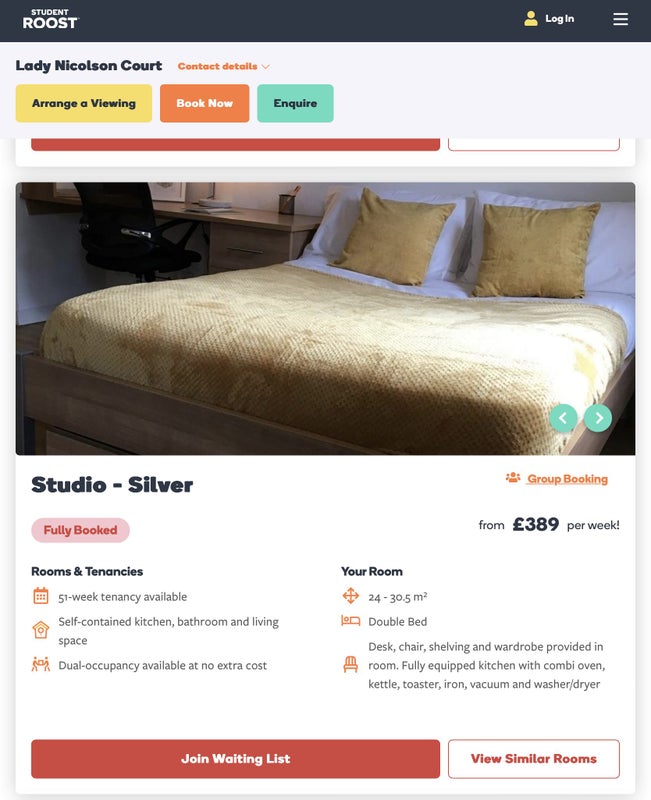Click the dual-occupancy people icon
Screen dimensions: 651x800
pyautogui.click(x=41, y=664)
